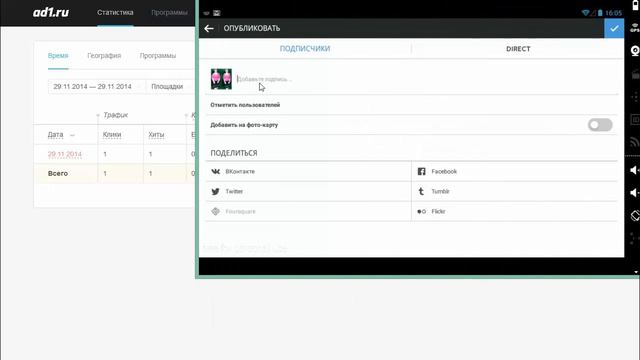Viewport: 640px width, 360px height.
Task: Collapse the Трафик column group
Action: pyautogui.click(x=98, y=115)
